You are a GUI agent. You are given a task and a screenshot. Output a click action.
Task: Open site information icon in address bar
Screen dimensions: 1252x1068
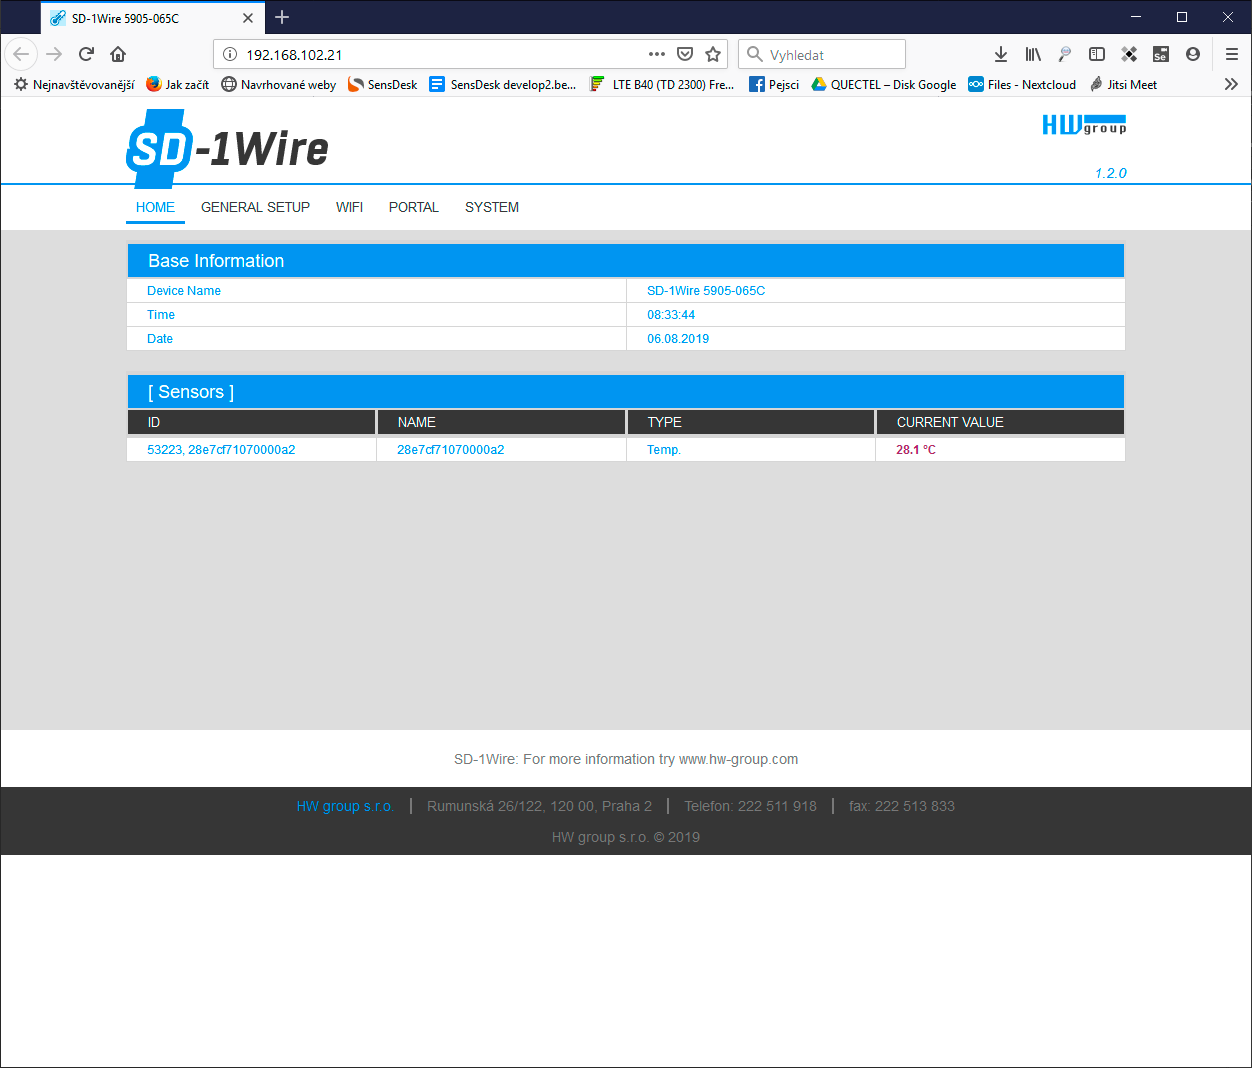click(229, 54)
